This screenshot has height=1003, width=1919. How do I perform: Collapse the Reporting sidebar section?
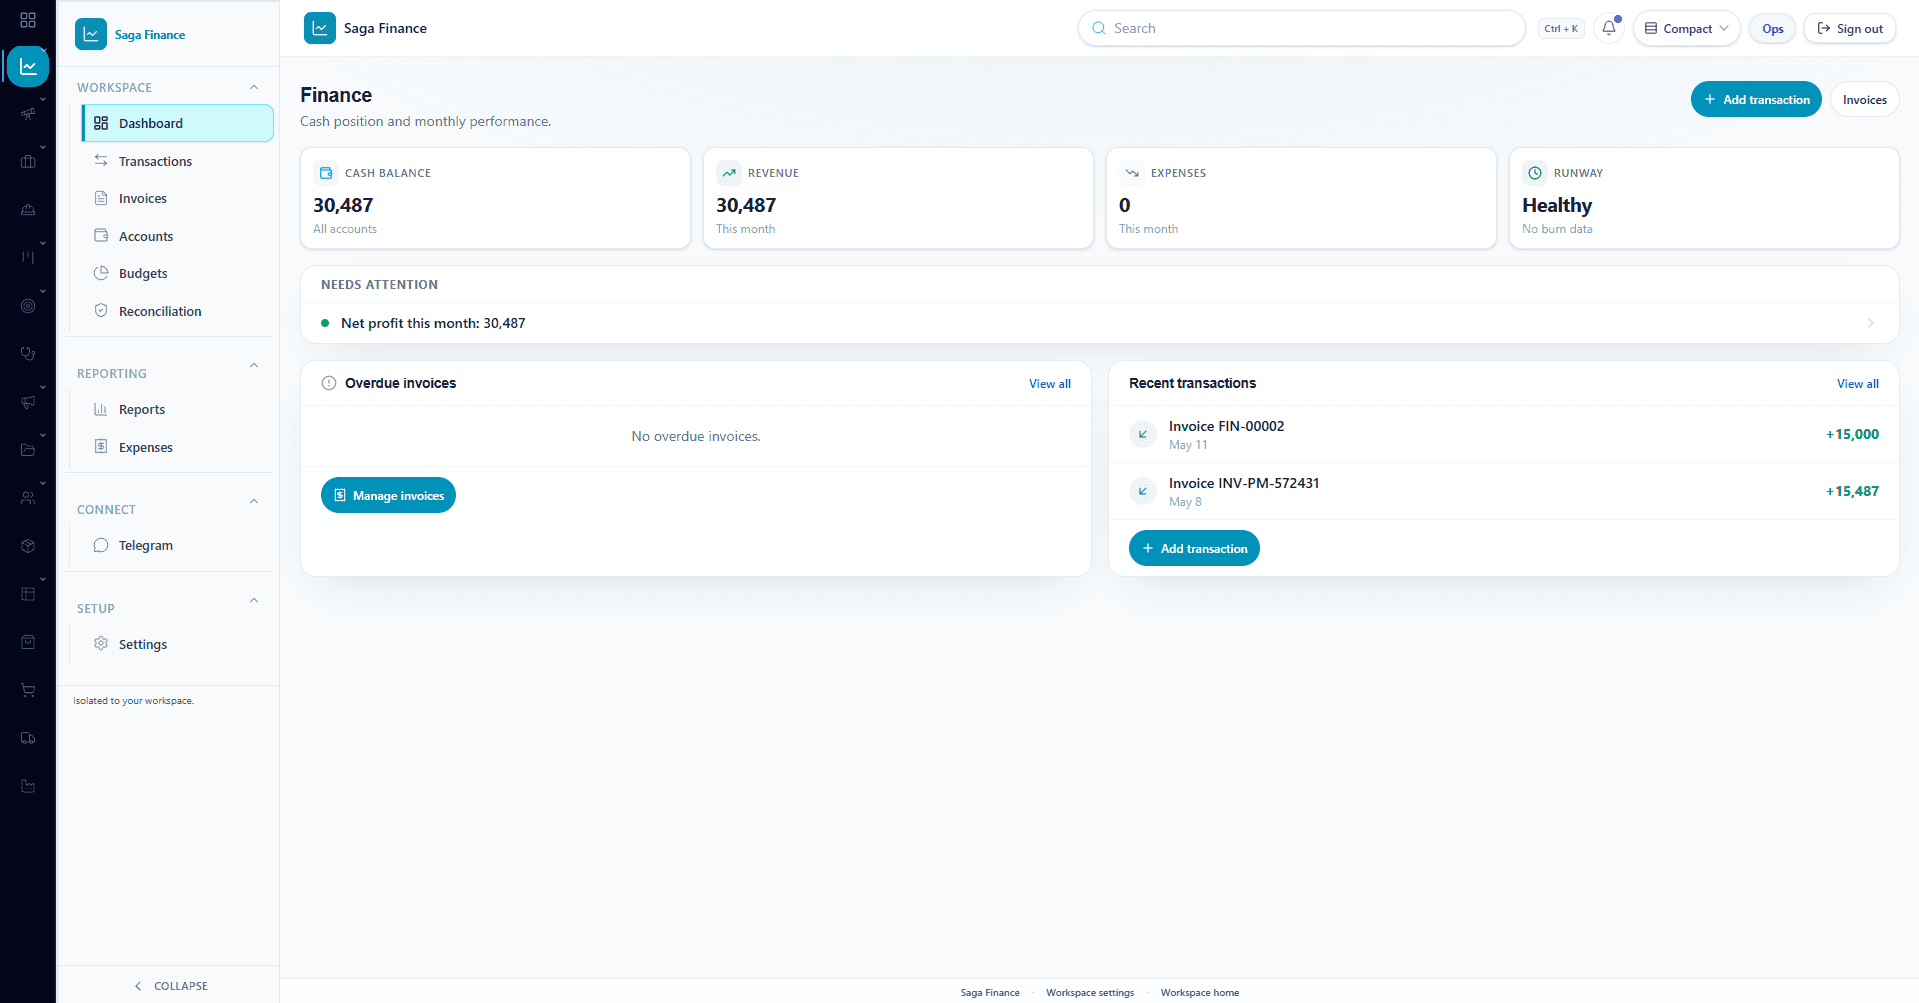pyautogui.click(x=254, y=365)
